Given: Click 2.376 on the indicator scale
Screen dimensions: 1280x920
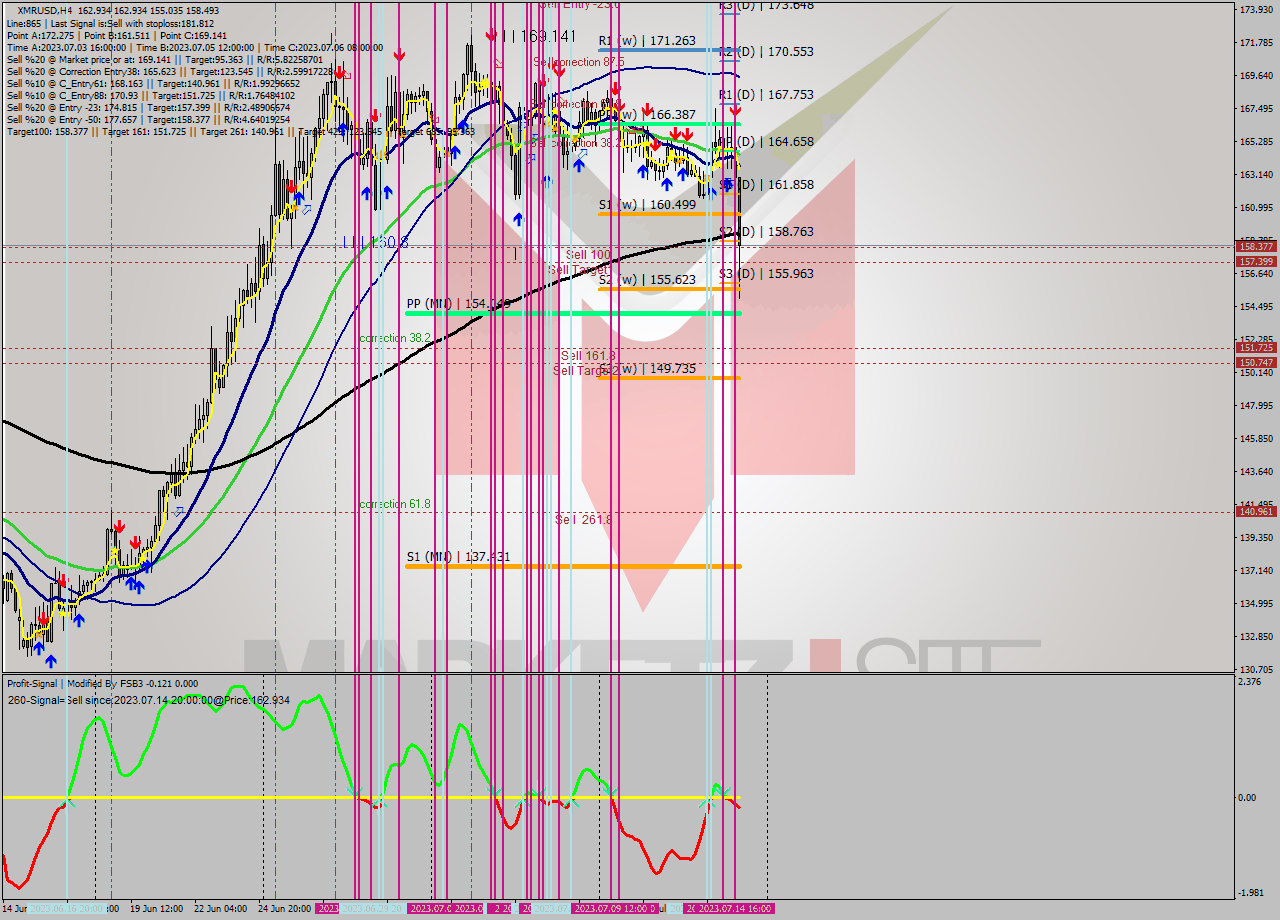Looking at the screenshot, I should (1250, 682).
